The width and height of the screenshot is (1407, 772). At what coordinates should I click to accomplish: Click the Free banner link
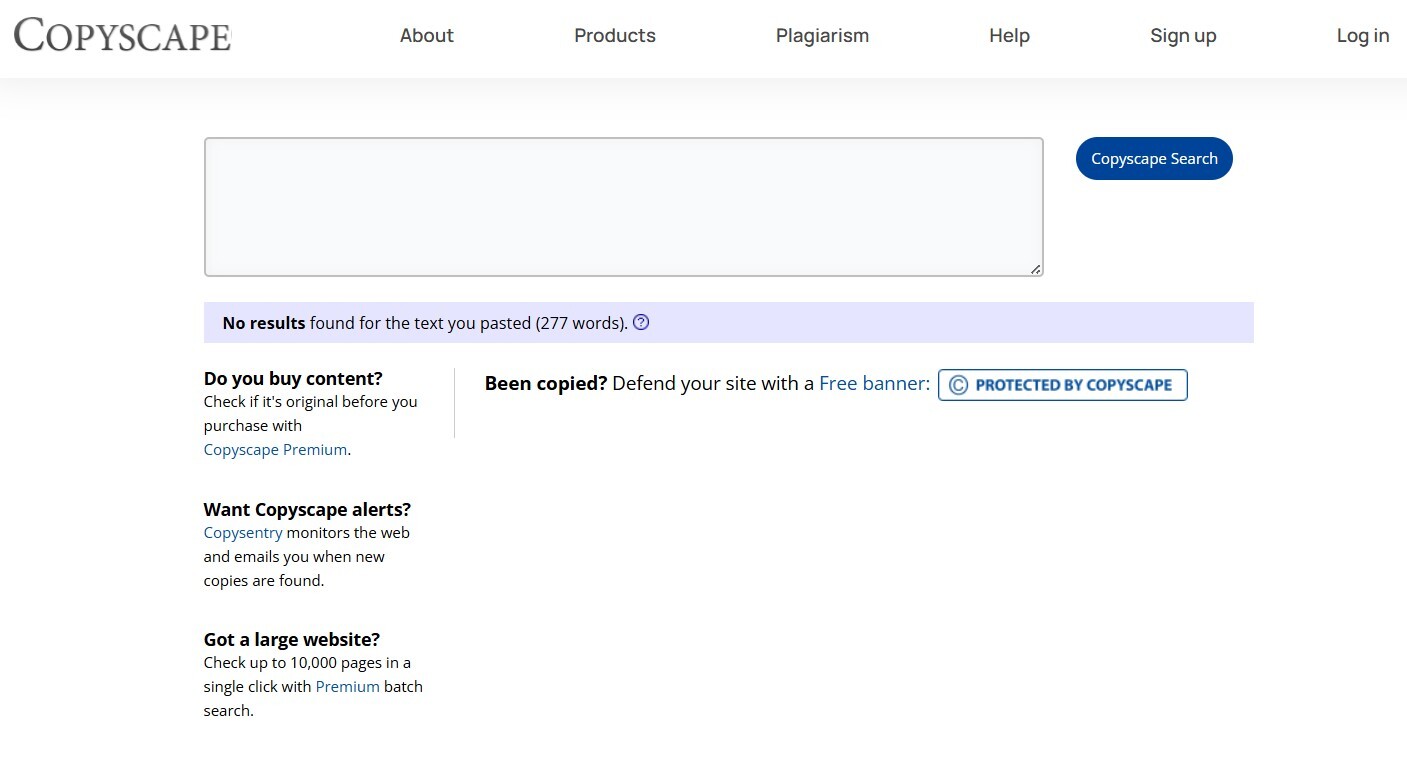(869, 383)
